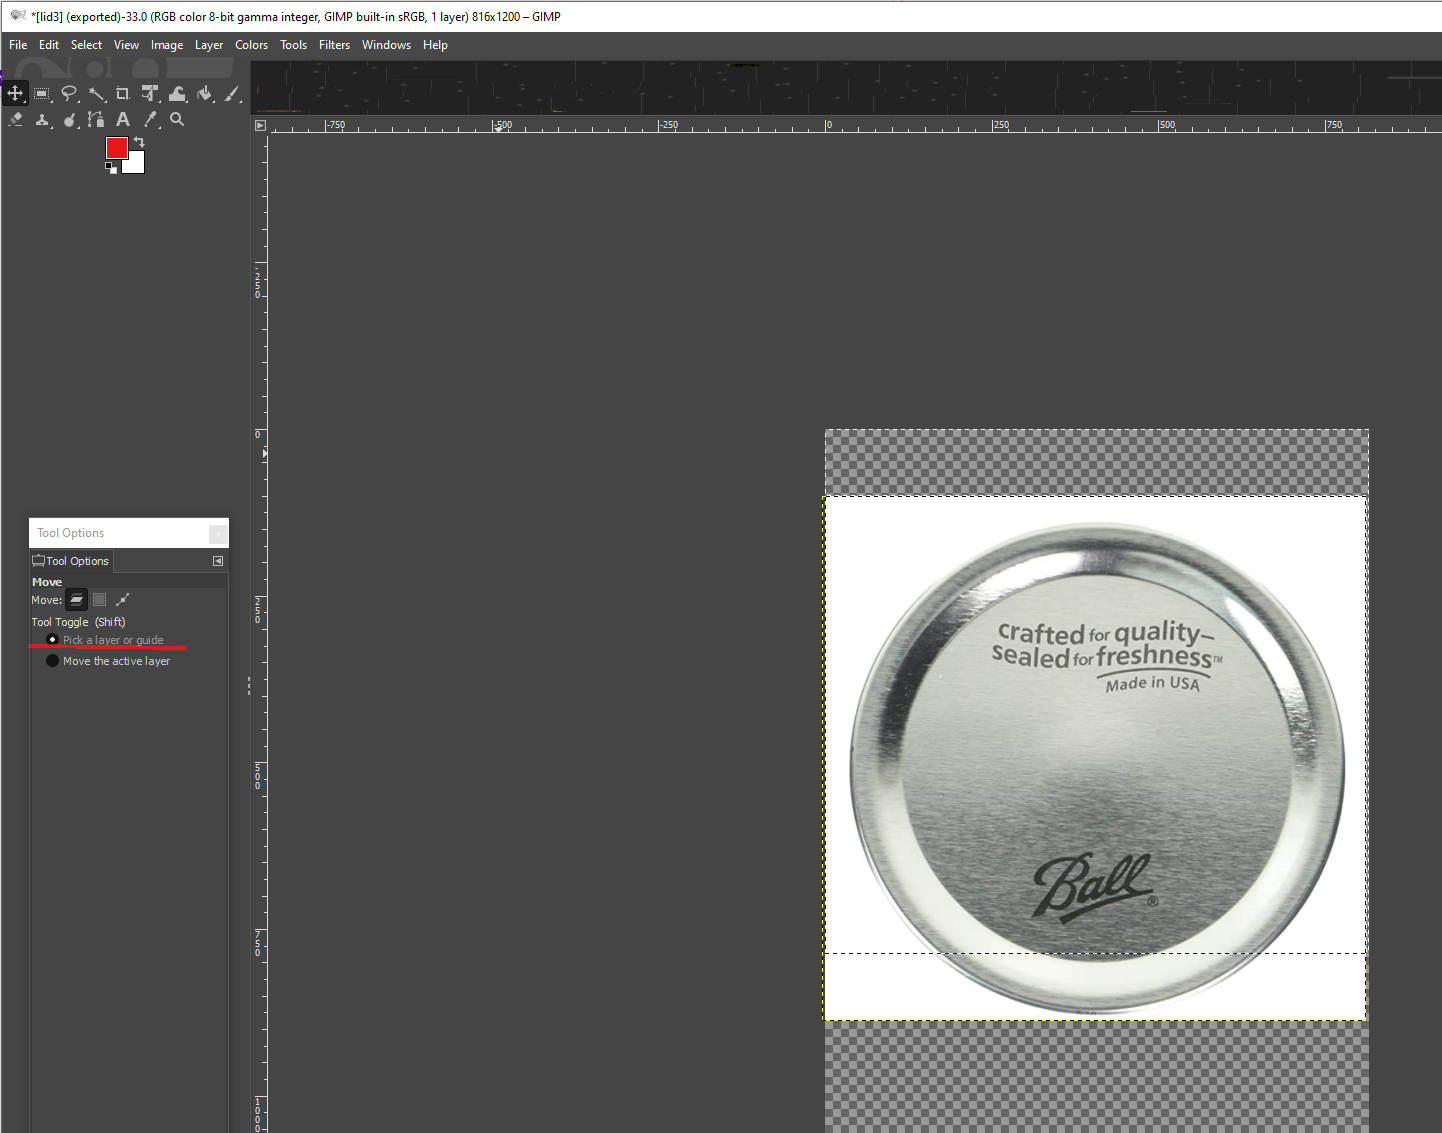The height and width of the screenshot is (1133, 1442).
Task: Select the Eraser tool
Action: tap(15, 119)
